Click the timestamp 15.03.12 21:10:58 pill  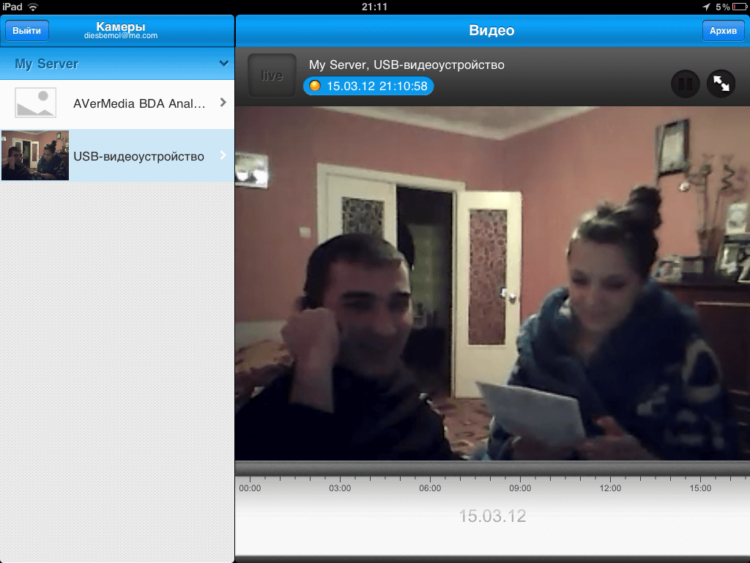[x=368, y=86]
